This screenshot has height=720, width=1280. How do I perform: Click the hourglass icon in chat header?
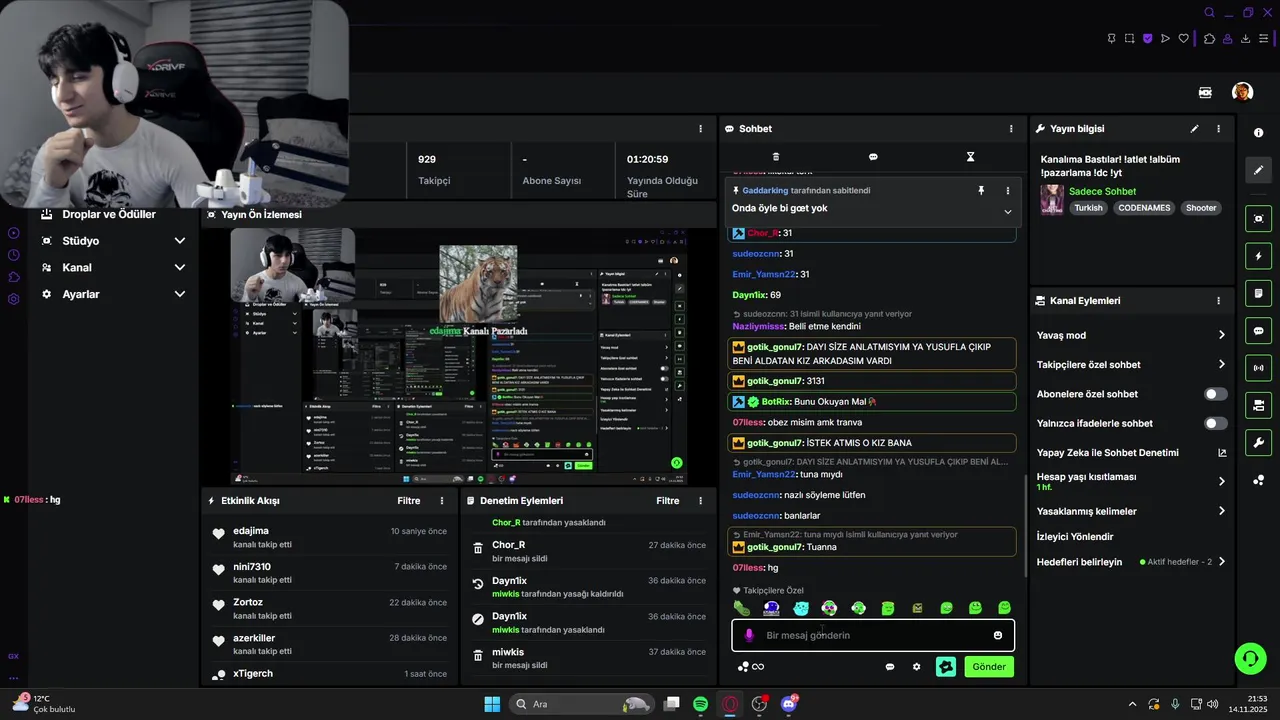click(970, 157)
